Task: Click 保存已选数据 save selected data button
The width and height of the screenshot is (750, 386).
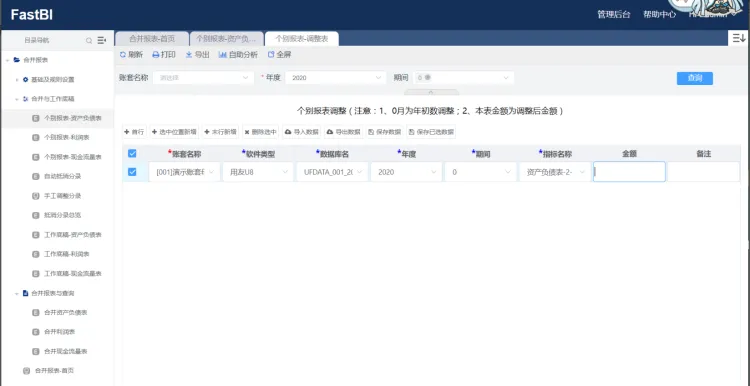Action: click(x=431, y=132)
